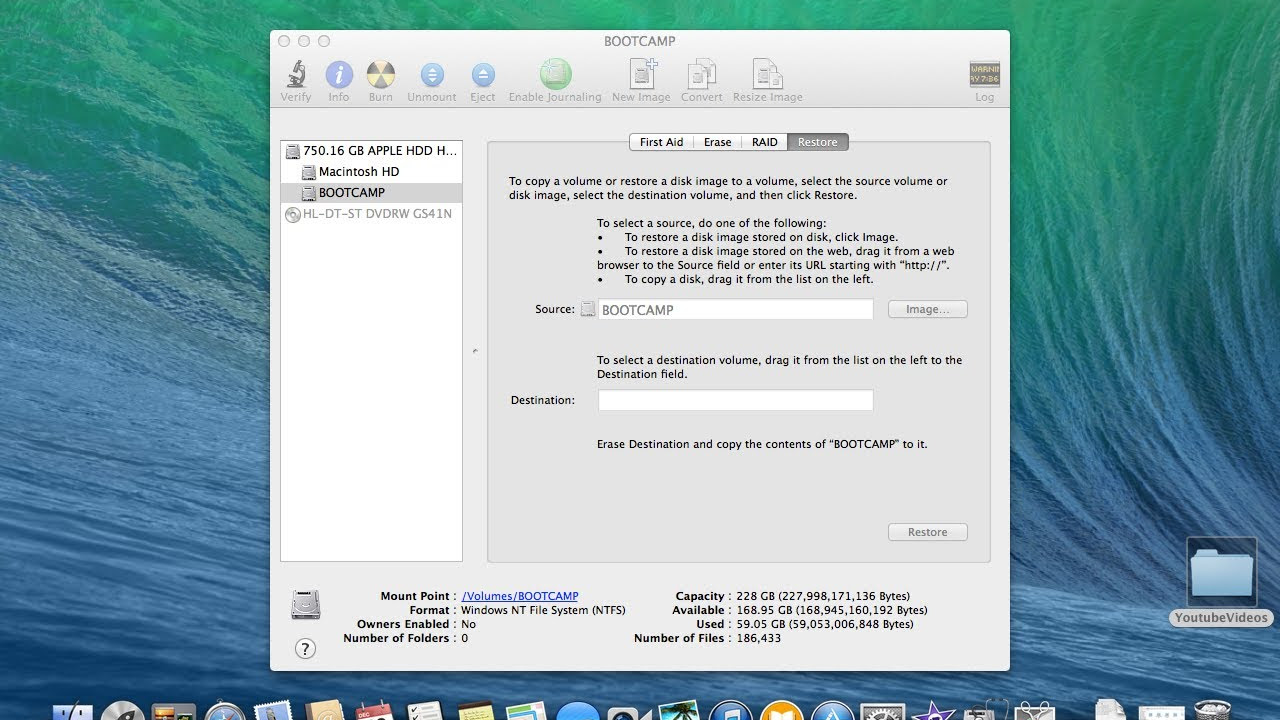Click the Source field containing BOOTCAMP
Viewport: 1280px width, 720px height.
735,310
